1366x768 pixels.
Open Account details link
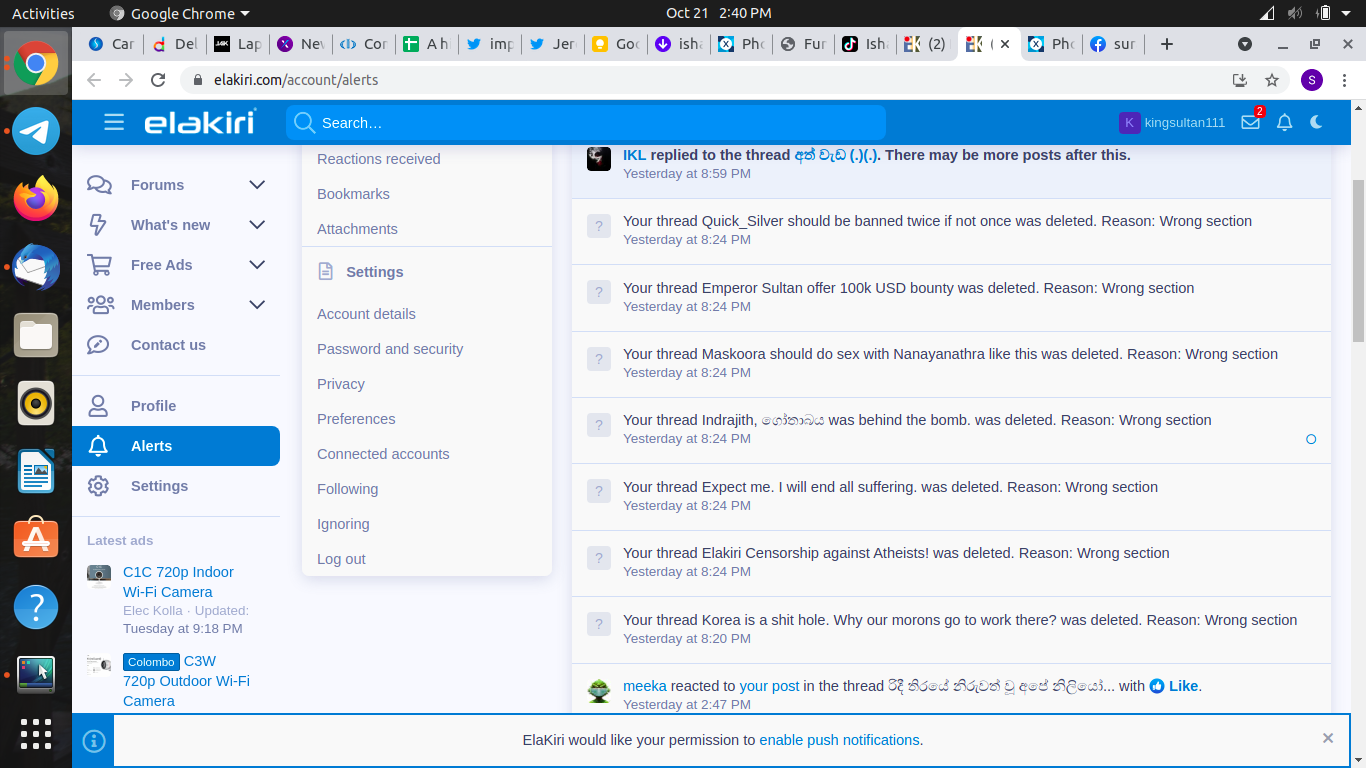366,314
